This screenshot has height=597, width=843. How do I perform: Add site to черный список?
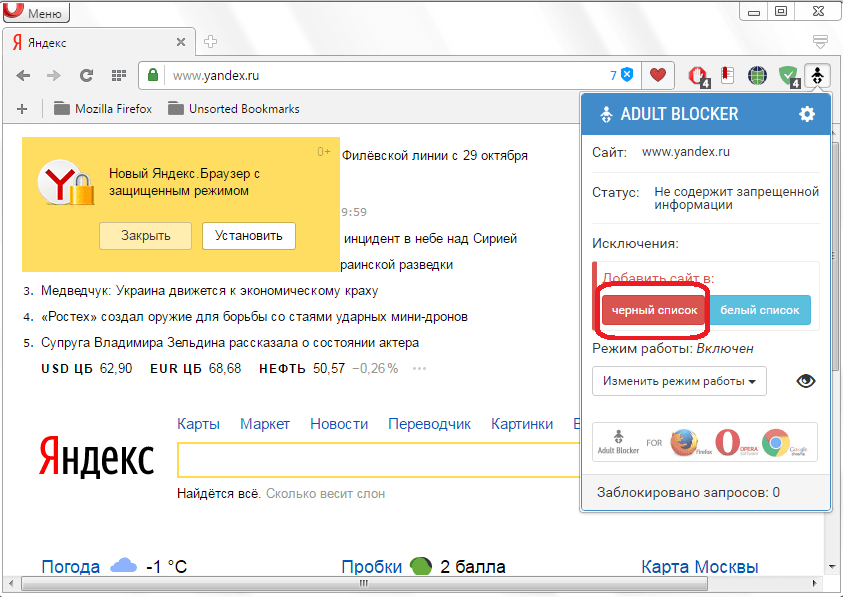click(654, 310)
